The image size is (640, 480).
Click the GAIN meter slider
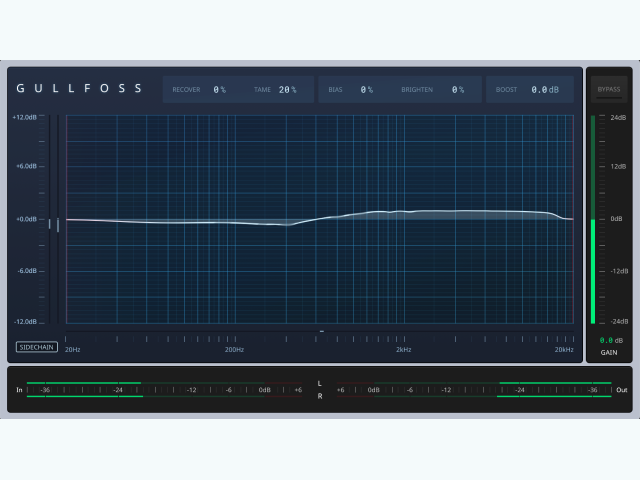click(x=593, y=220)
